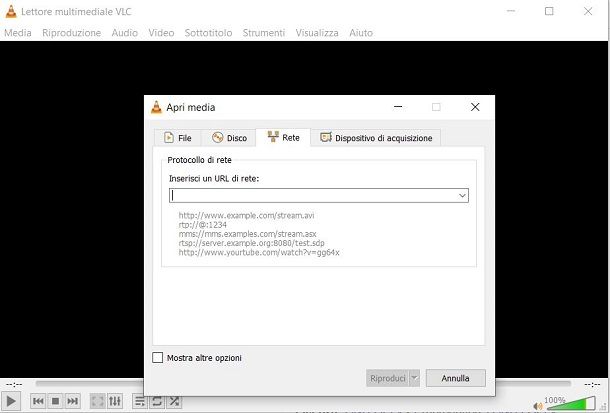Minimize the Apri media dialog
This screenshot has width=610, height=413.
click(x=398, y=107)
